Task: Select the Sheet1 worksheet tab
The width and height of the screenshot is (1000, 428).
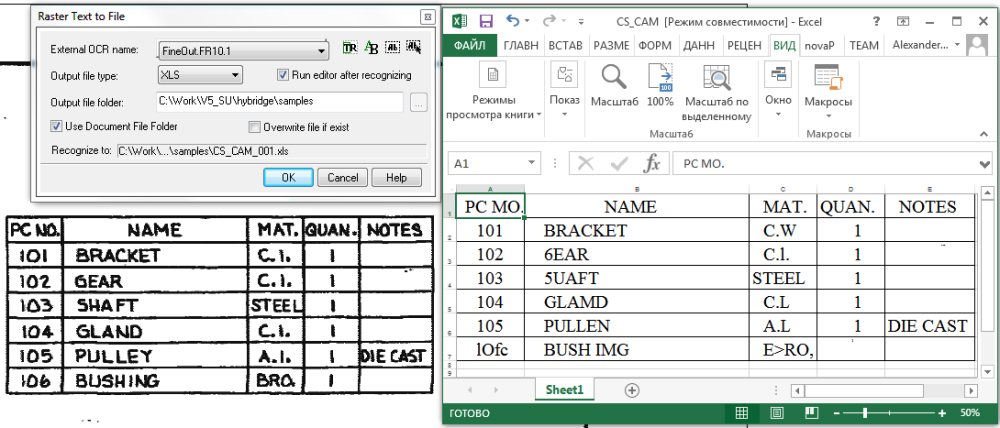Action: (564, 390)
